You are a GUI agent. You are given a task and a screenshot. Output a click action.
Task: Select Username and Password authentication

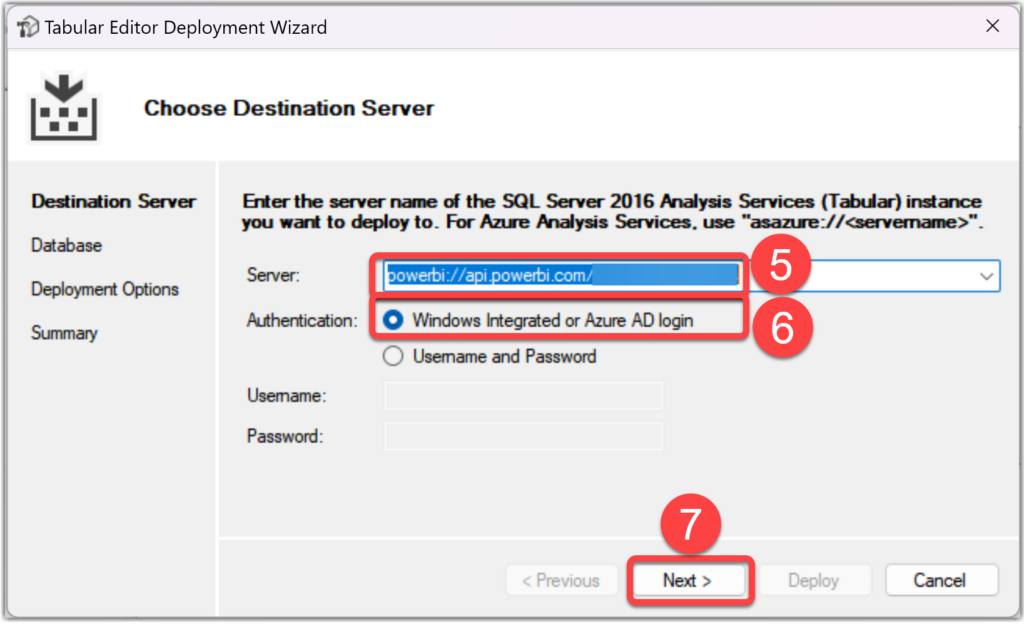tap(490, 356)
